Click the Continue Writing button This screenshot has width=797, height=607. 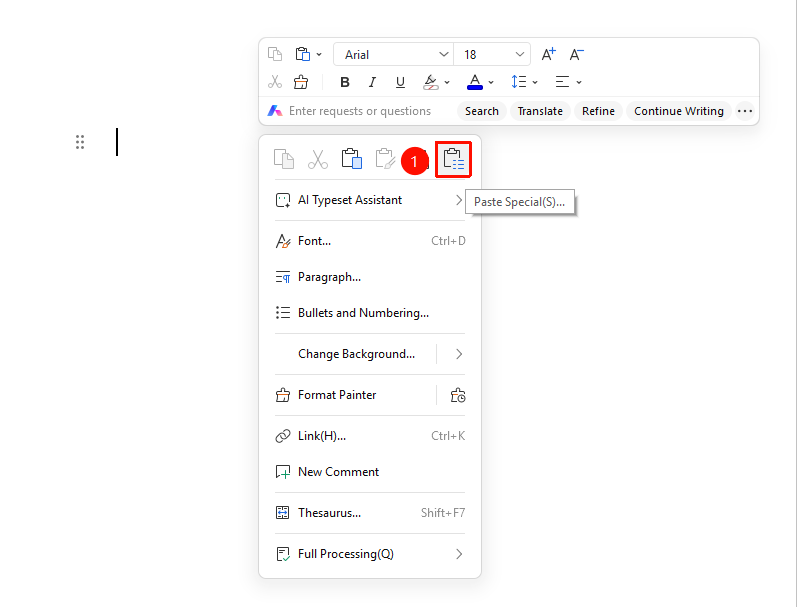coord(679,111)
